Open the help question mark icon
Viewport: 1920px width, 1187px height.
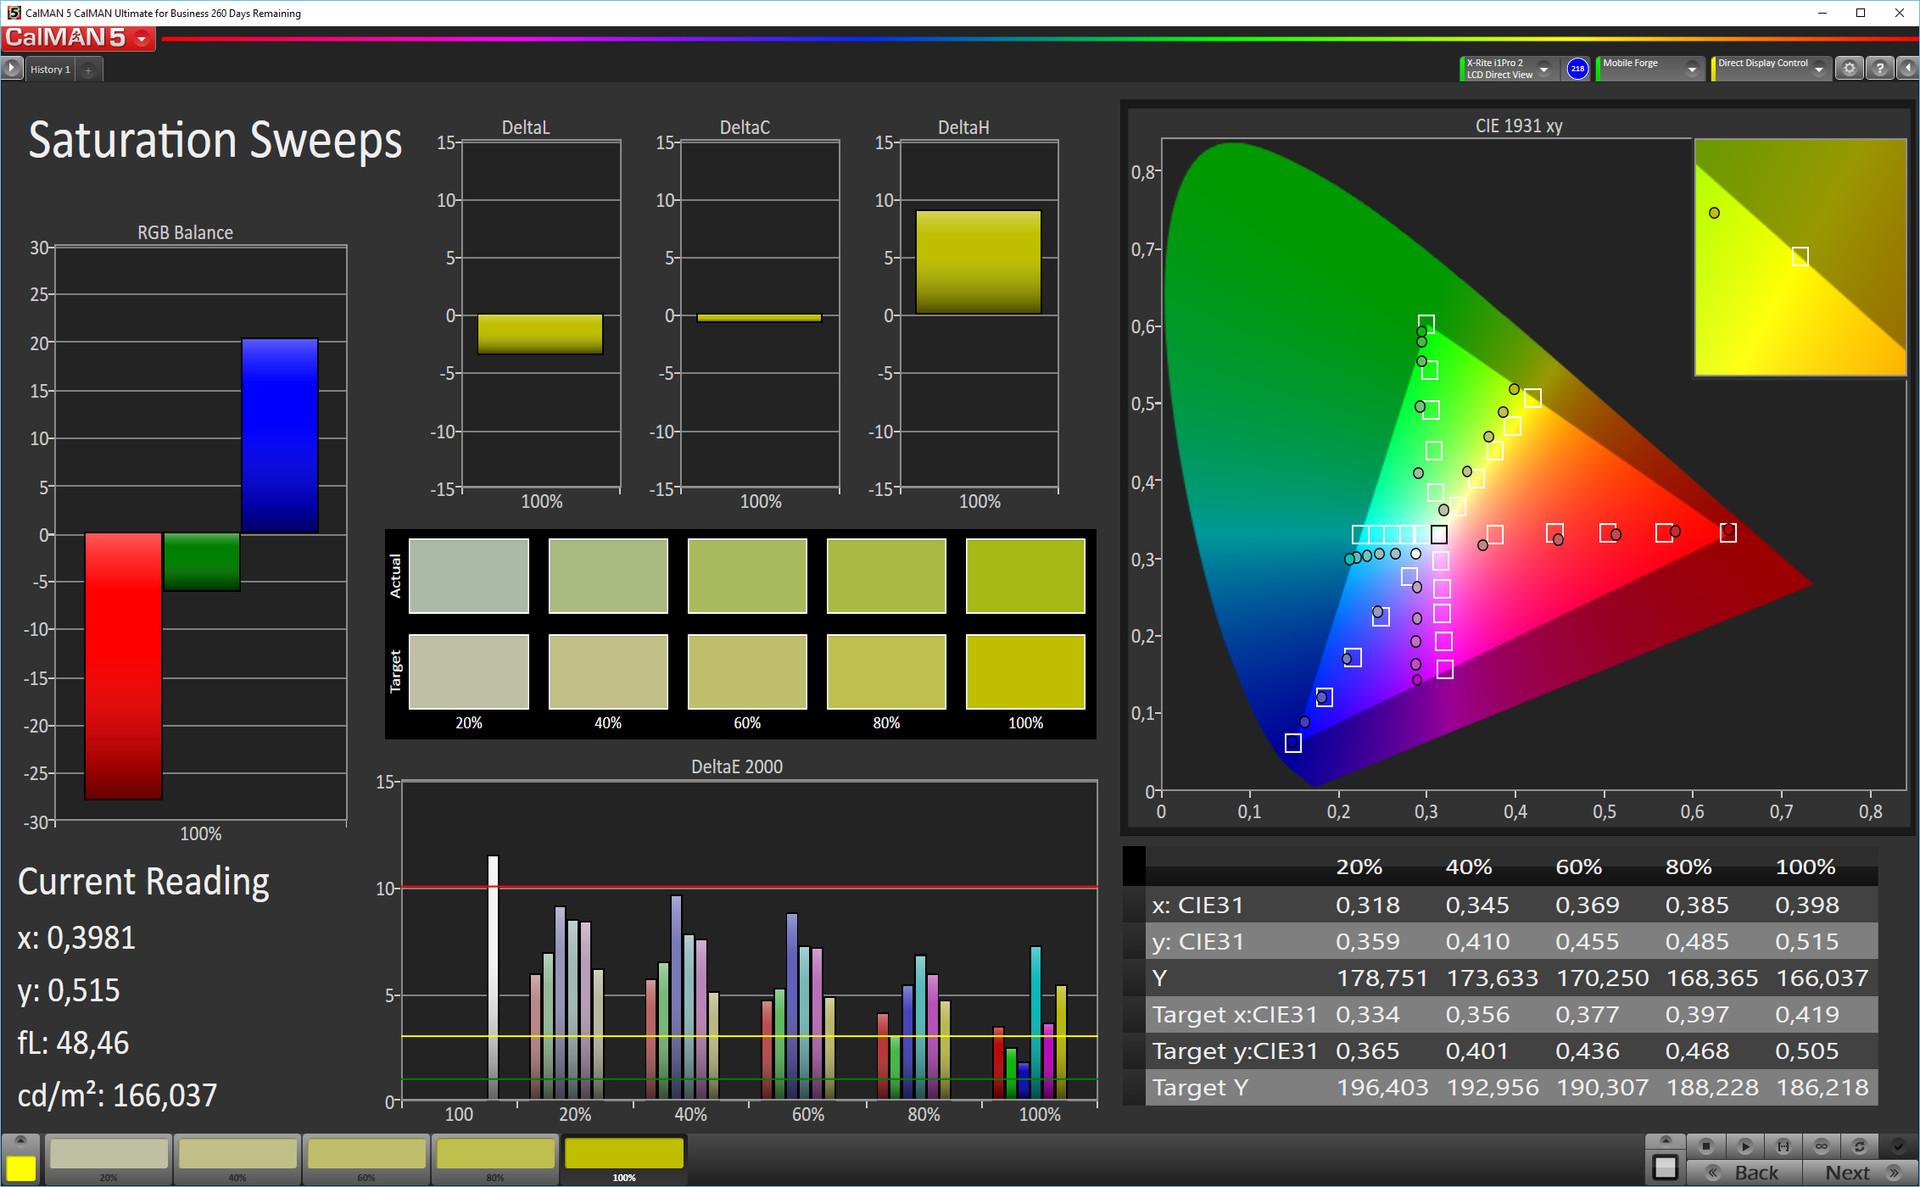(1880, 69)
